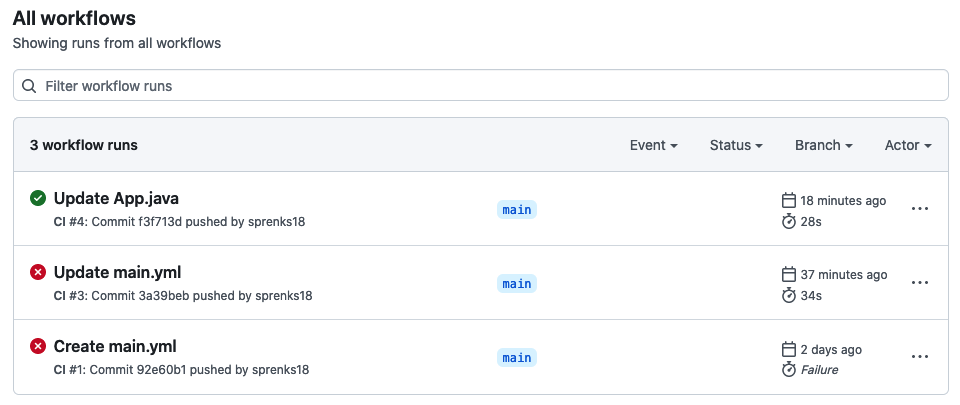The width and height of the screenshot is (960, 405).
Task: Expand the Actor filter dropdown
Action: tap(908, 145)
